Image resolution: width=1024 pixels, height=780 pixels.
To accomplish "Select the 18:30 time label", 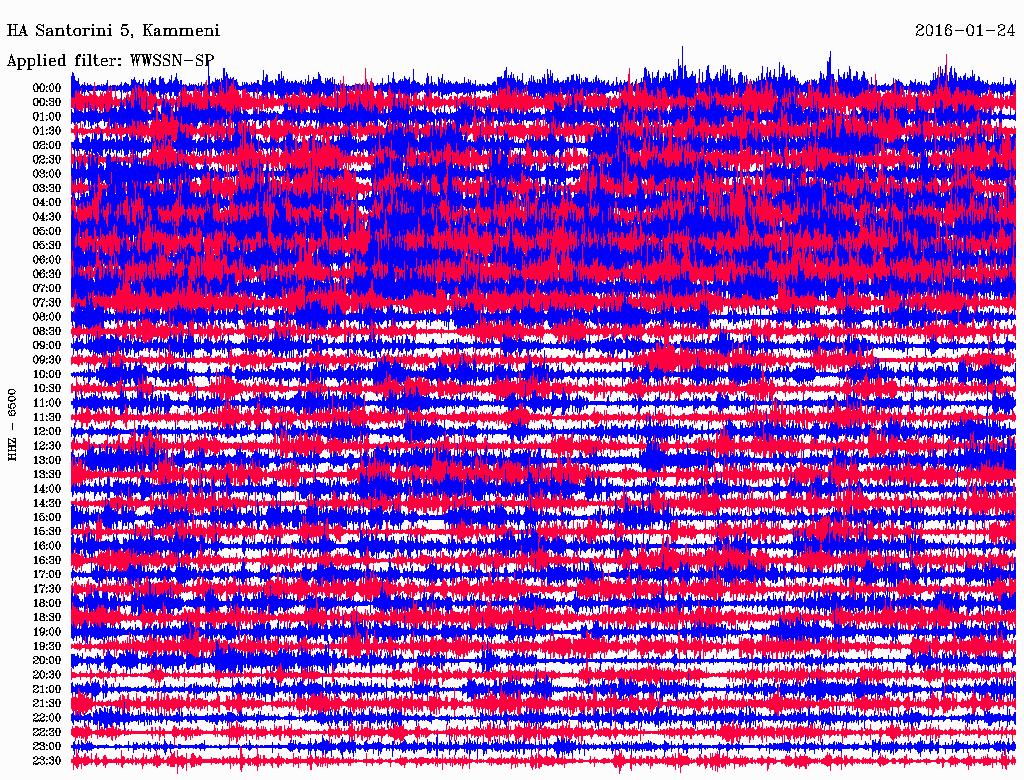I will [46, 617].
